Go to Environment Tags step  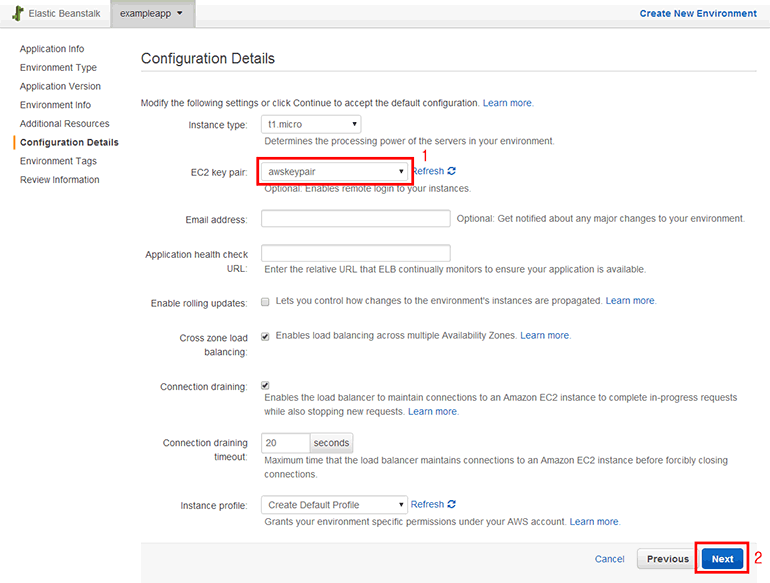[58, 161]
